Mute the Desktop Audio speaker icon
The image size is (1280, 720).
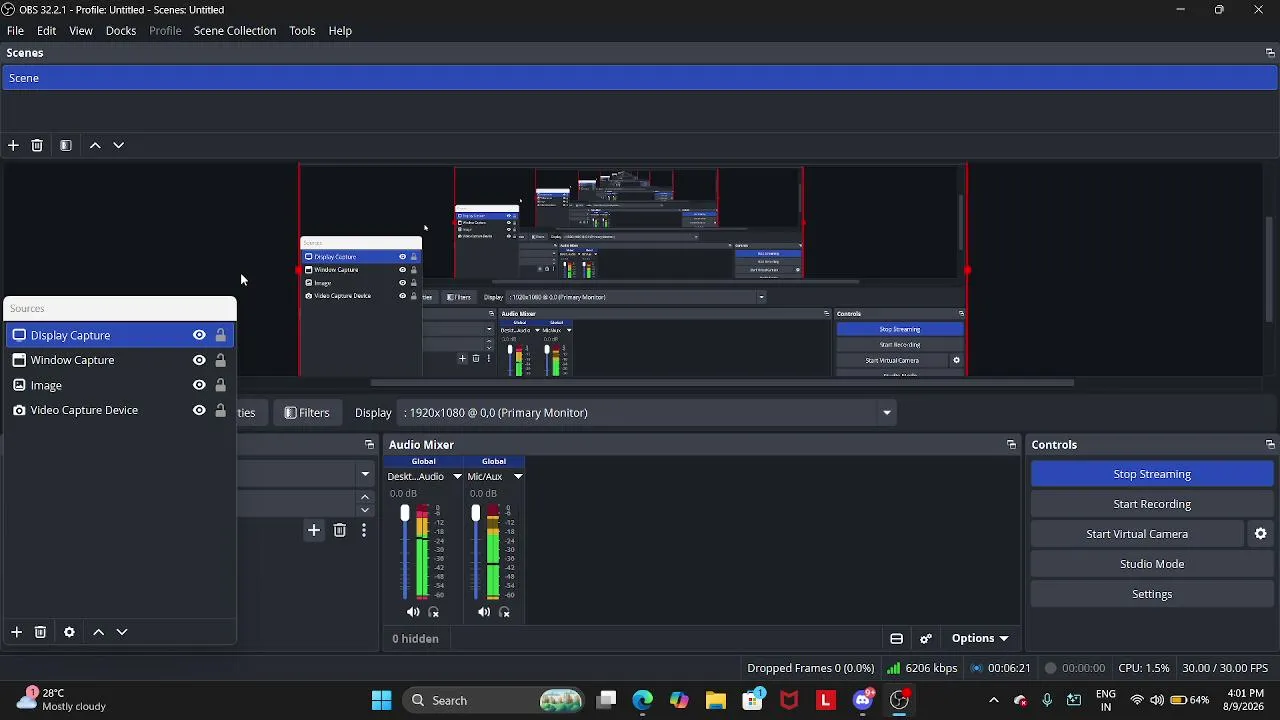(413, 612)
